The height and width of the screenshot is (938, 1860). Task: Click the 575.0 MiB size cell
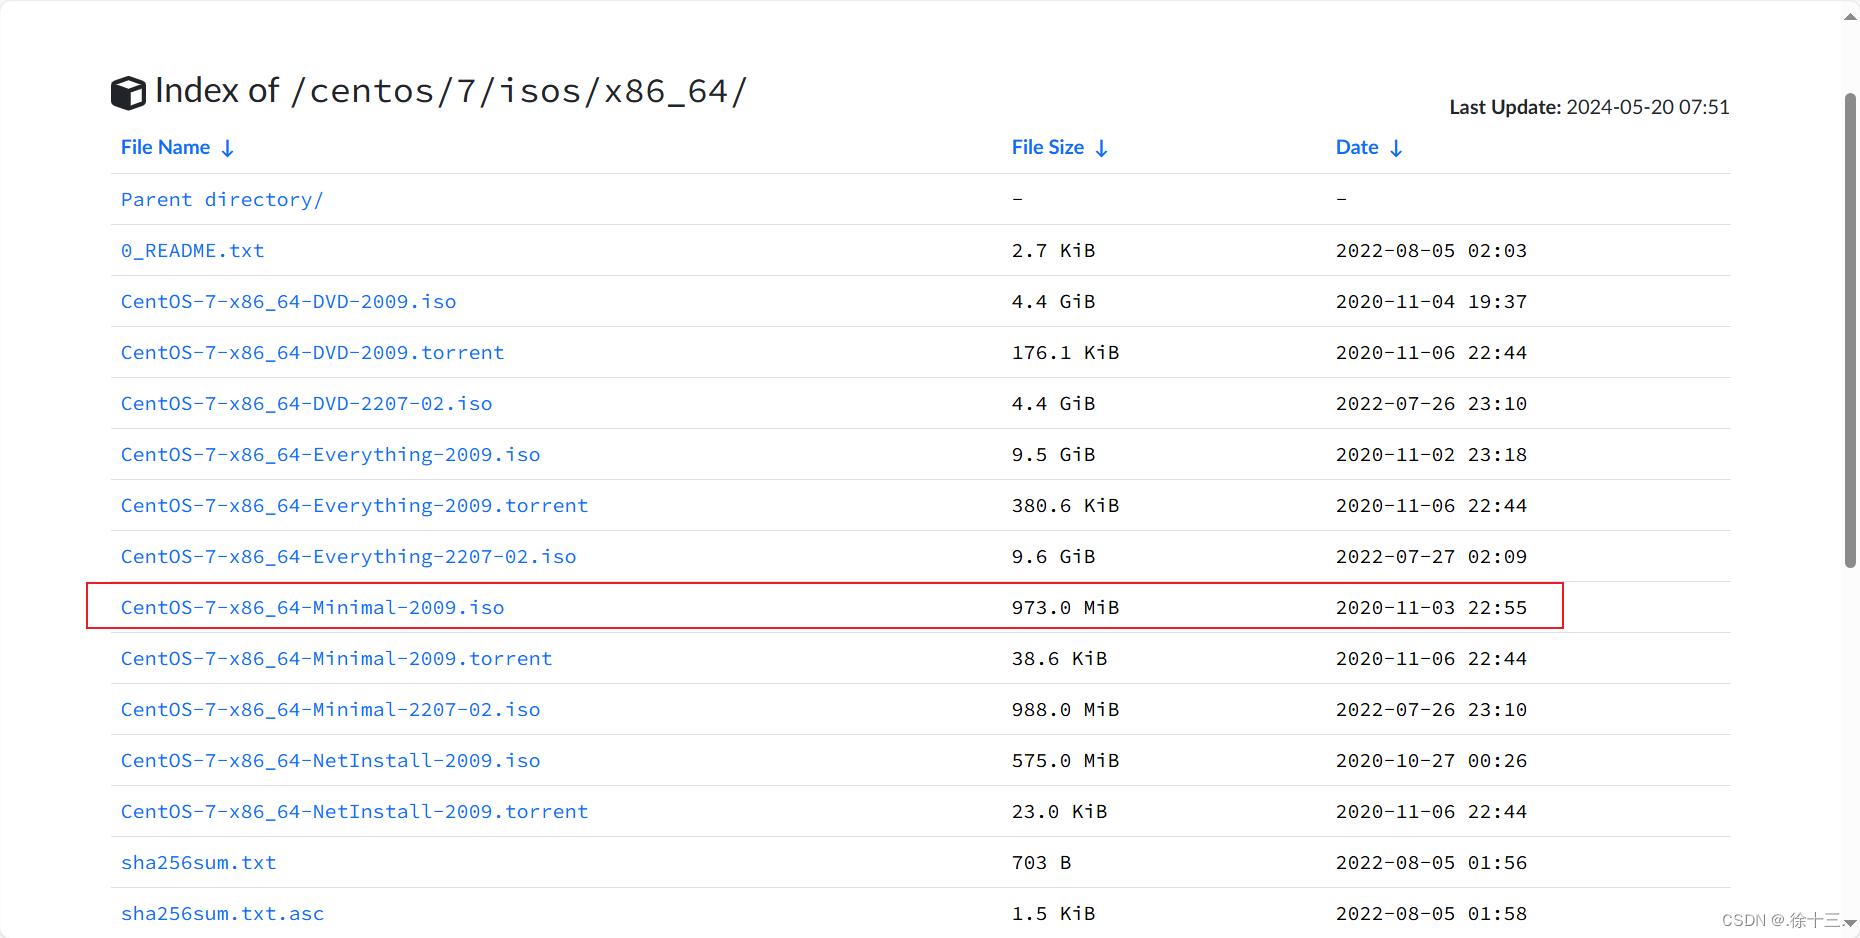pyautogui.click(x=1066, y=760)
